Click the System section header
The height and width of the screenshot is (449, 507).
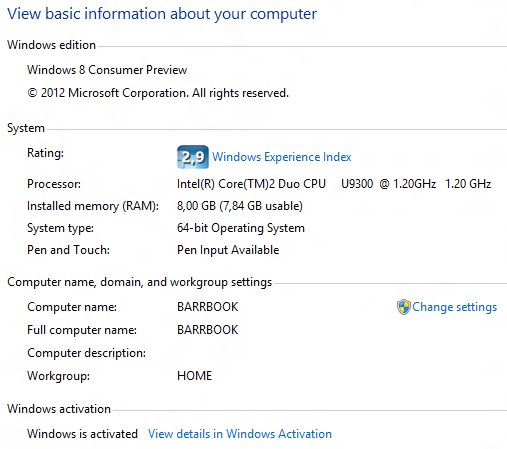[x=26, y=128]
